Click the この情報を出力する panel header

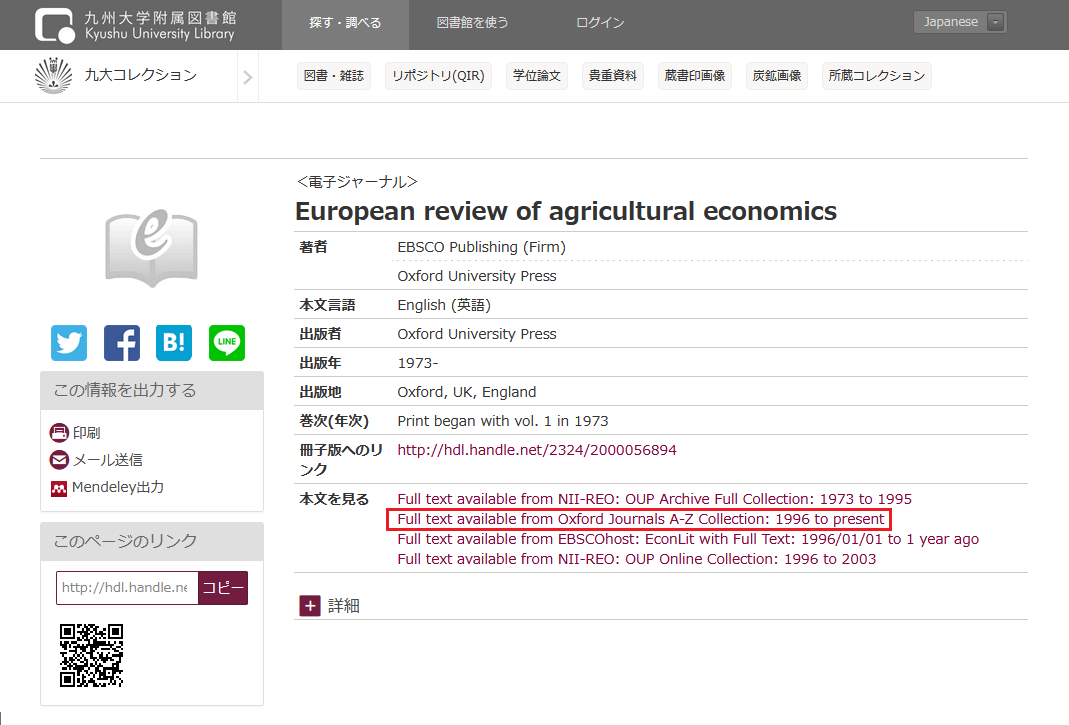point(152,390)
